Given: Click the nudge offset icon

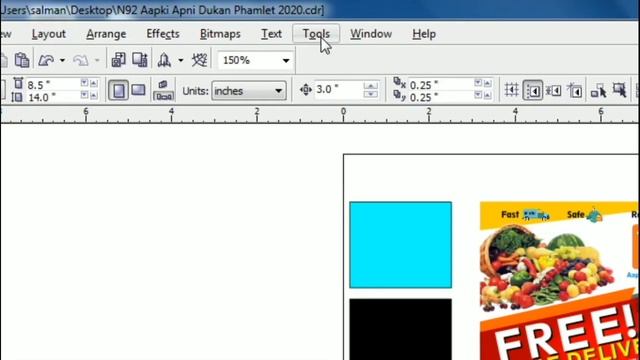Looking at the screenshot, I should click(x=305, y=89).
